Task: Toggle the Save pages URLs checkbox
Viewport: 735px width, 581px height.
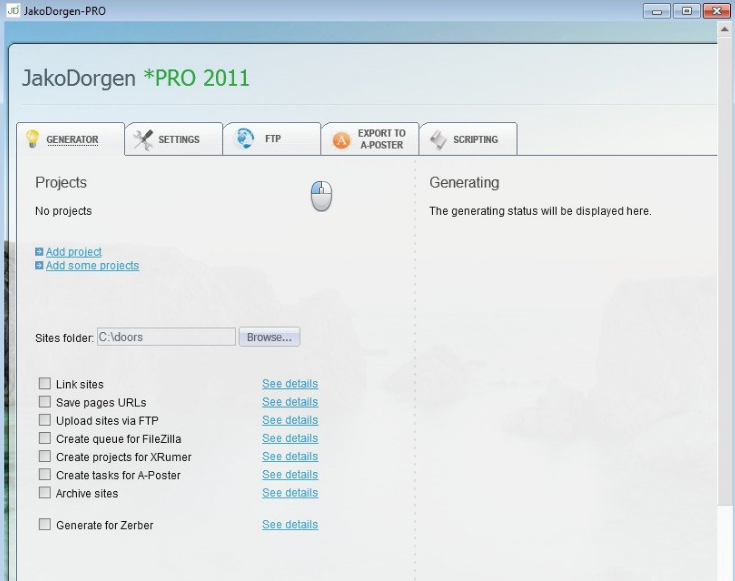Action: (x=45, y=402)
